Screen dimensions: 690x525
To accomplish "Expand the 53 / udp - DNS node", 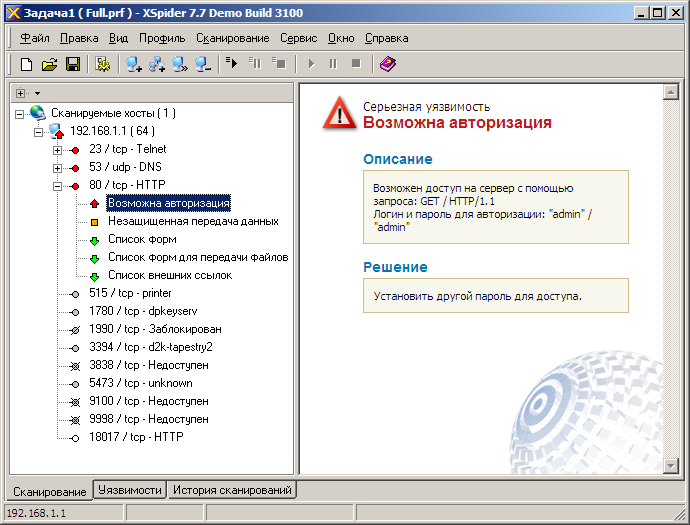I will click(57, 168).
